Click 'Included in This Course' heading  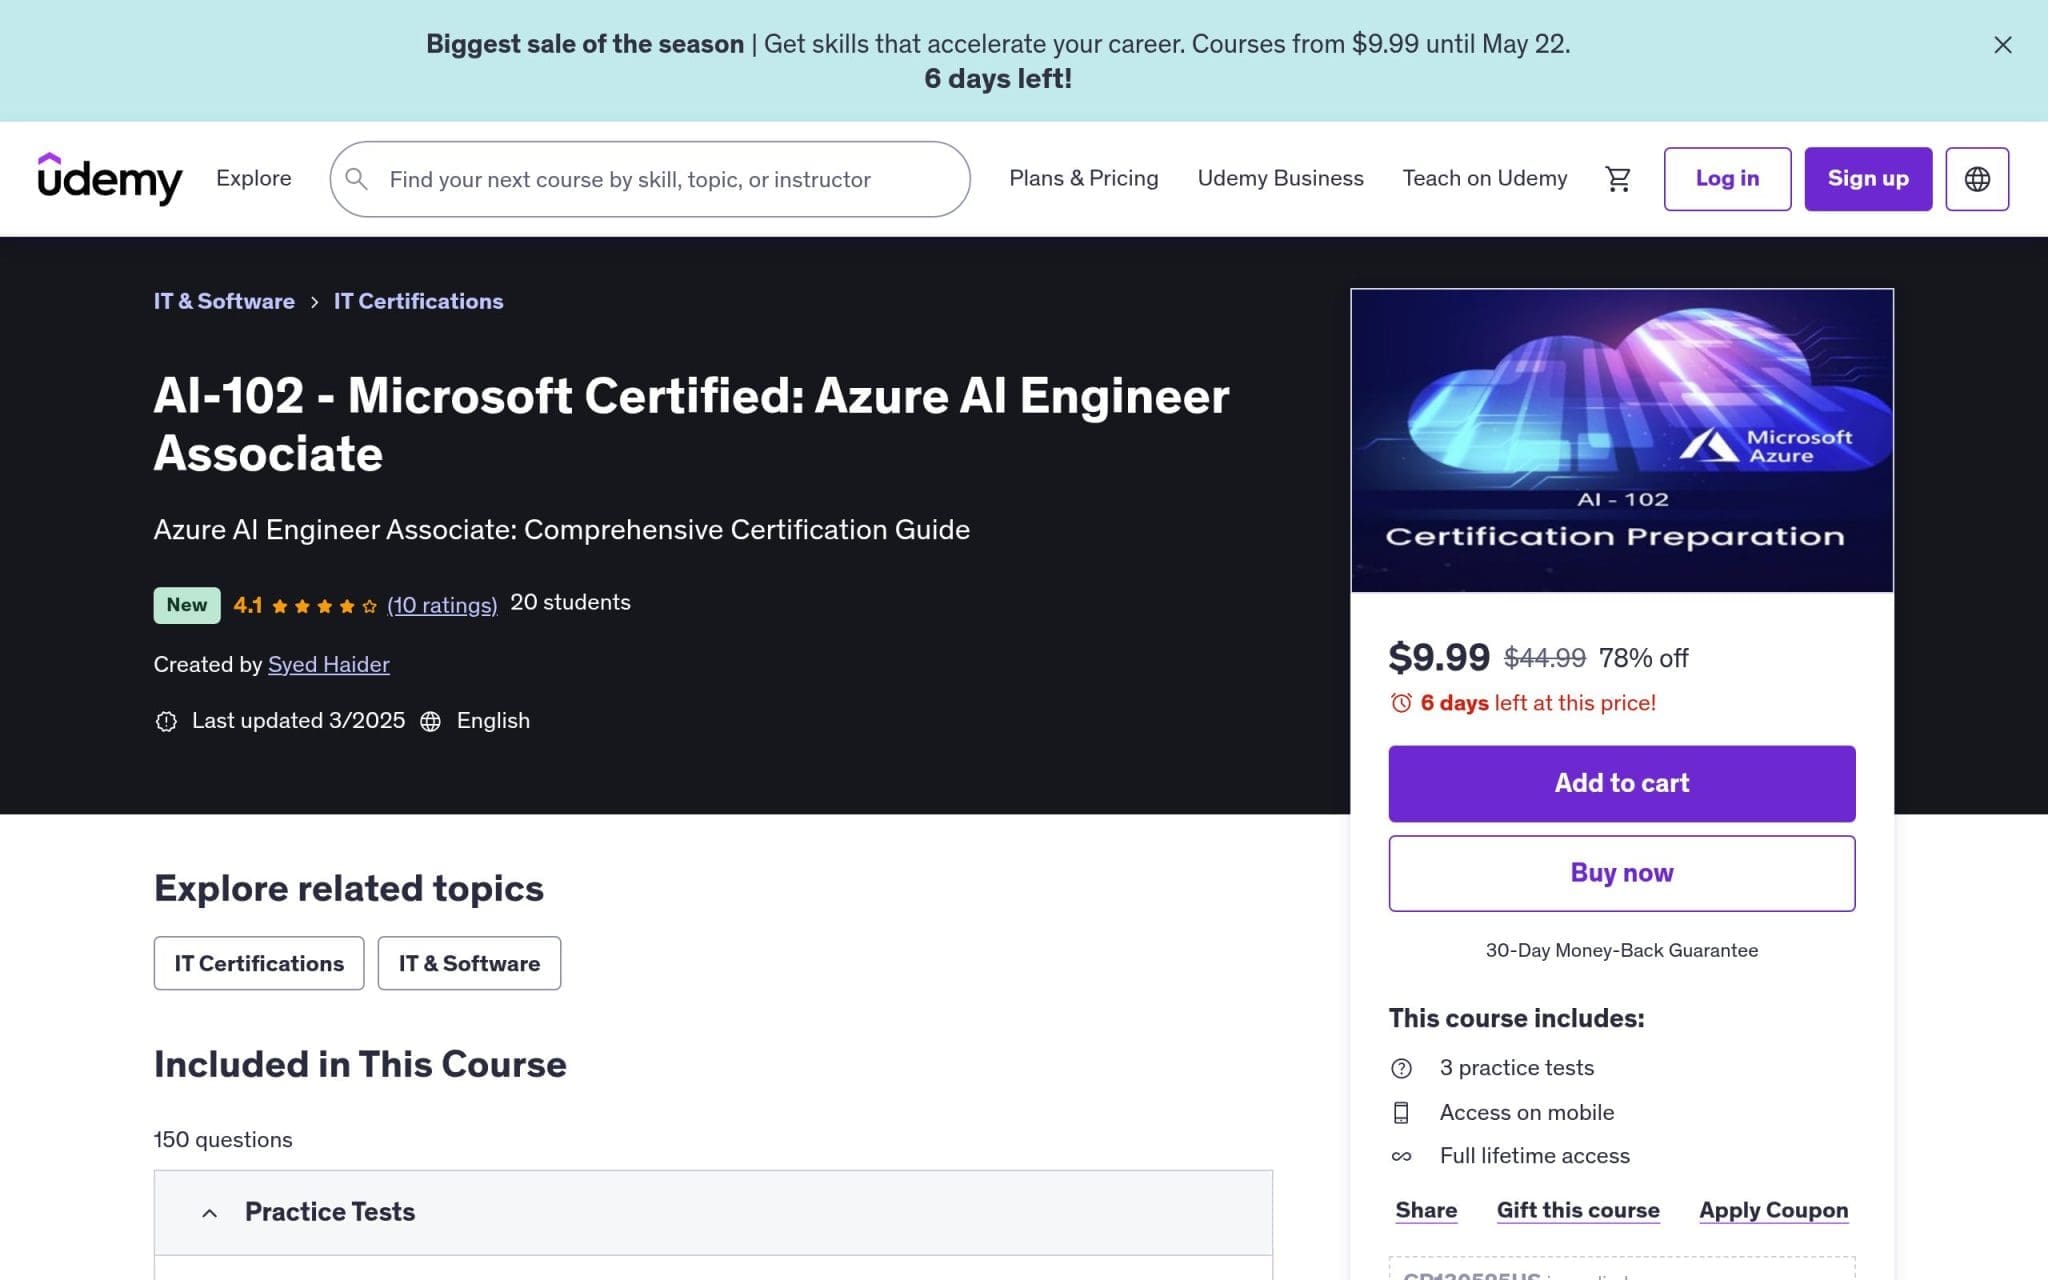click(360, 1064)
